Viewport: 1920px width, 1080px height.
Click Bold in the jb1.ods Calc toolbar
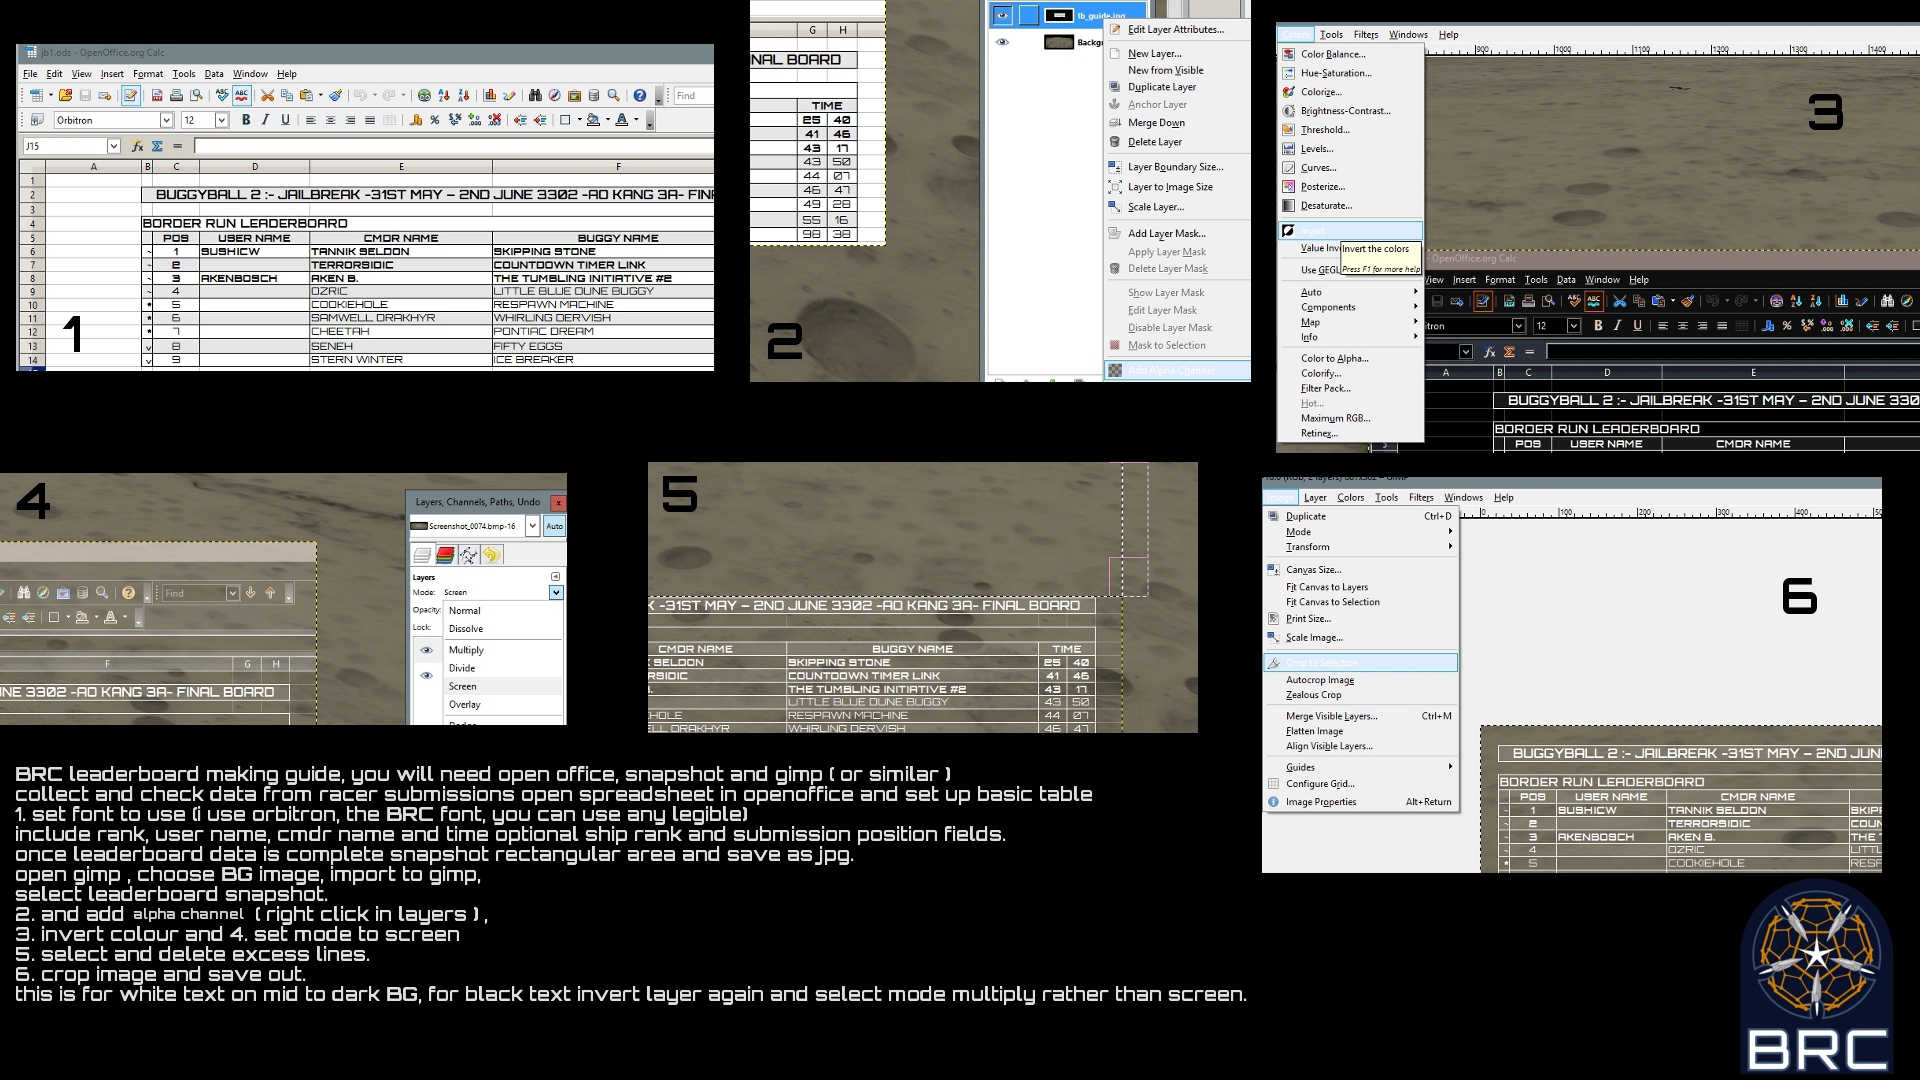pos(246,120)
